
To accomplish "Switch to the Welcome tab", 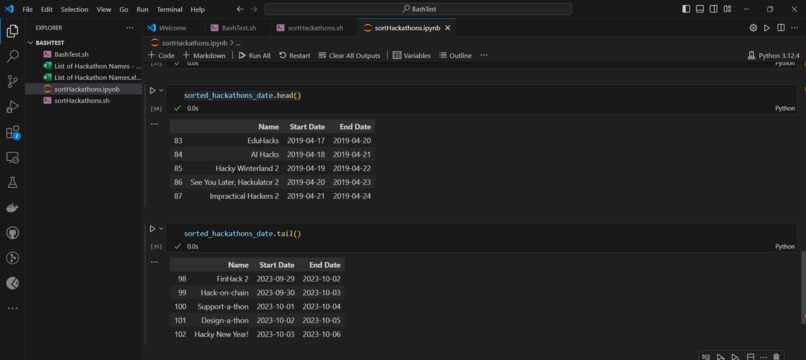I will [173, 28].
